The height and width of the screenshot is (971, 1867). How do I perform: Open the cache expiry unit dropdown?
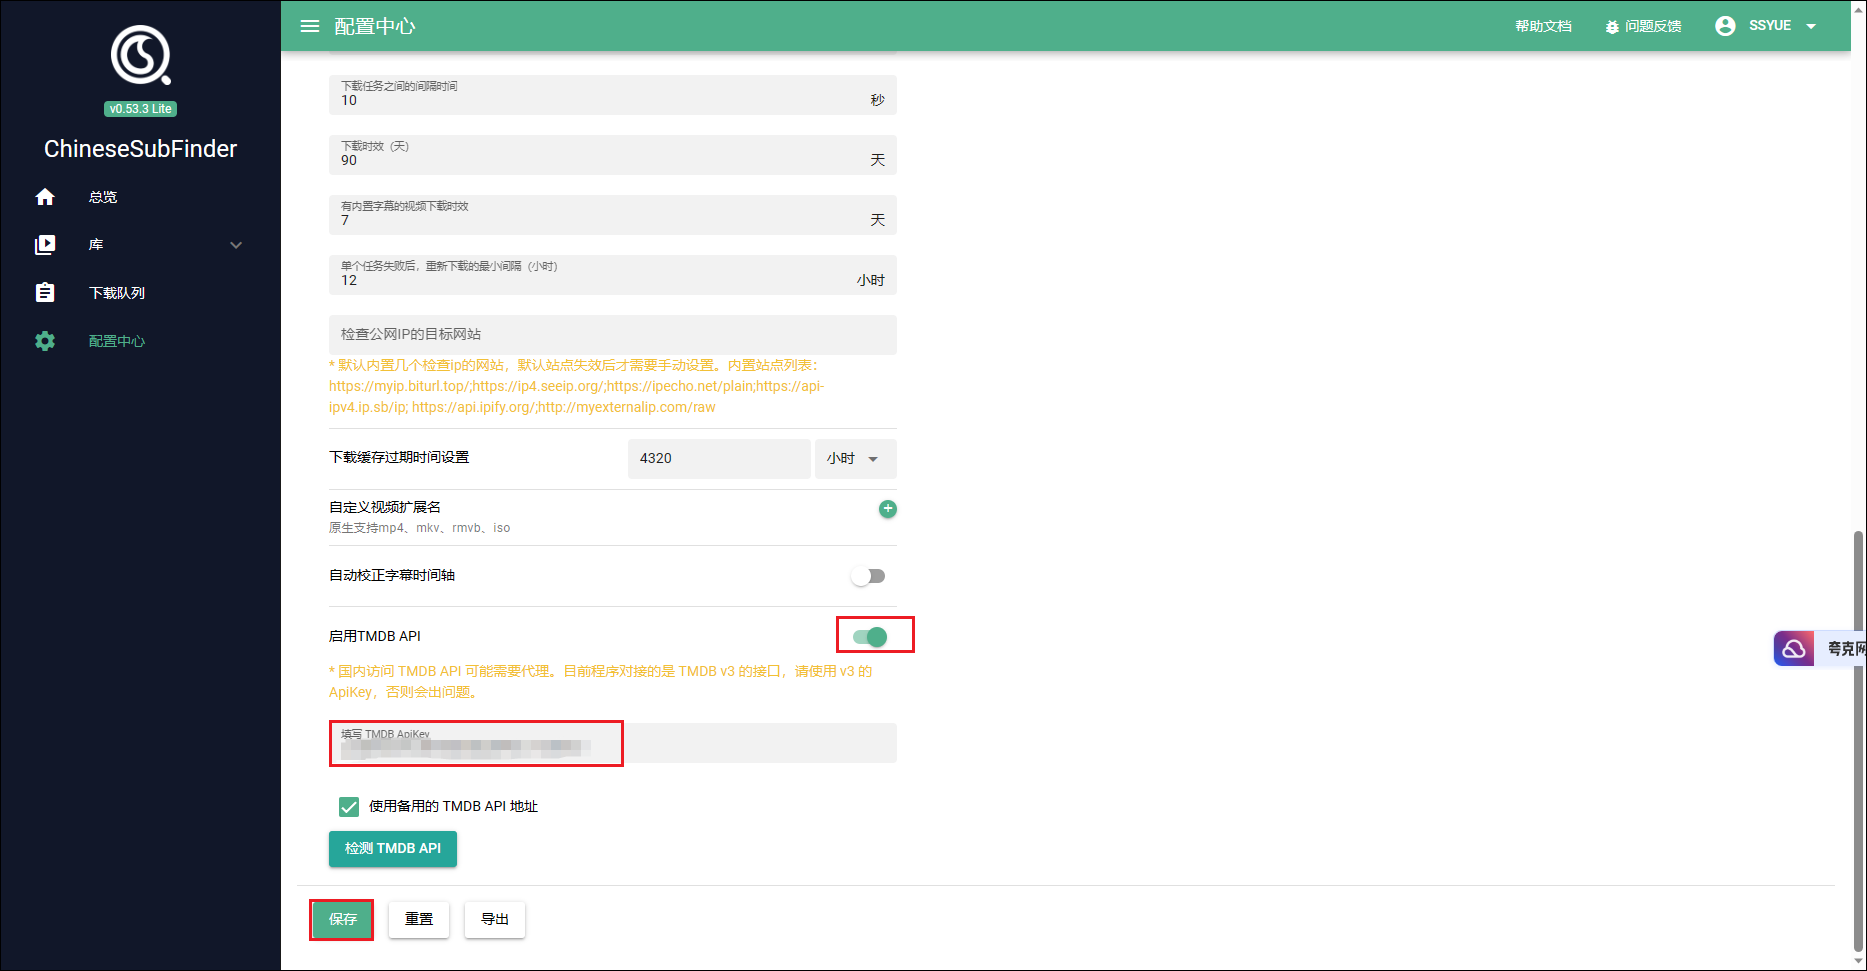tap(854, 459)
